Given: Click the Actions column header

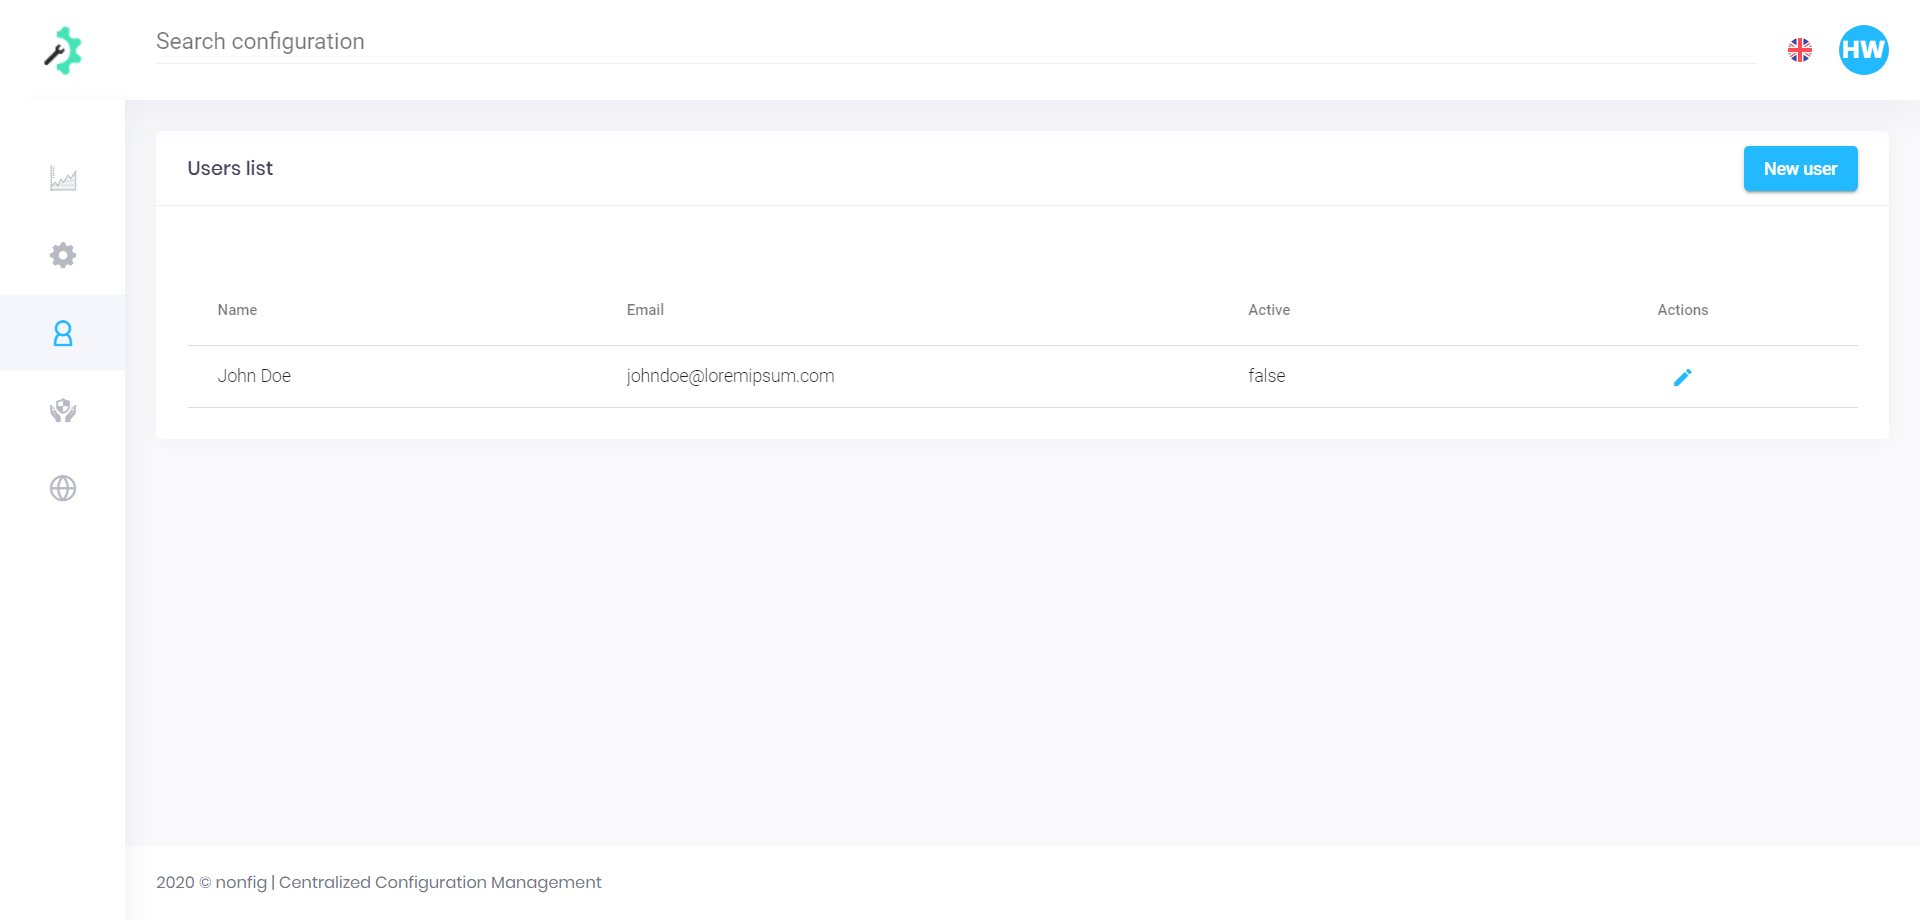Looking at the screenshot, I should 1683,310.
